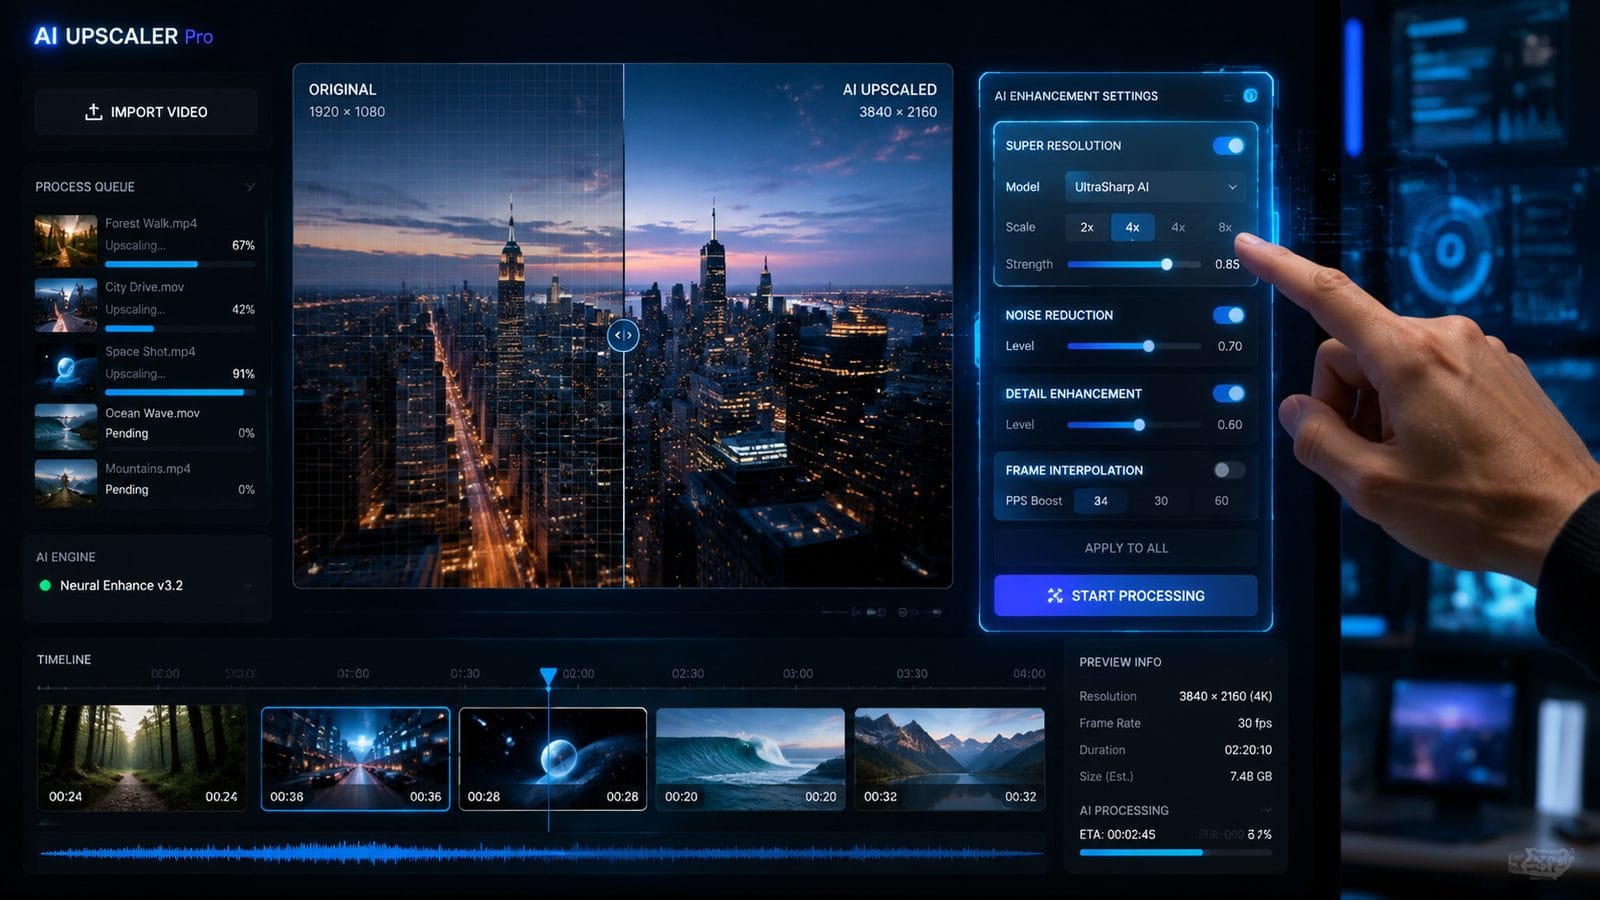Click the Start Processing button
This screenshot has height=900, width=1600.
point(1126,596)
